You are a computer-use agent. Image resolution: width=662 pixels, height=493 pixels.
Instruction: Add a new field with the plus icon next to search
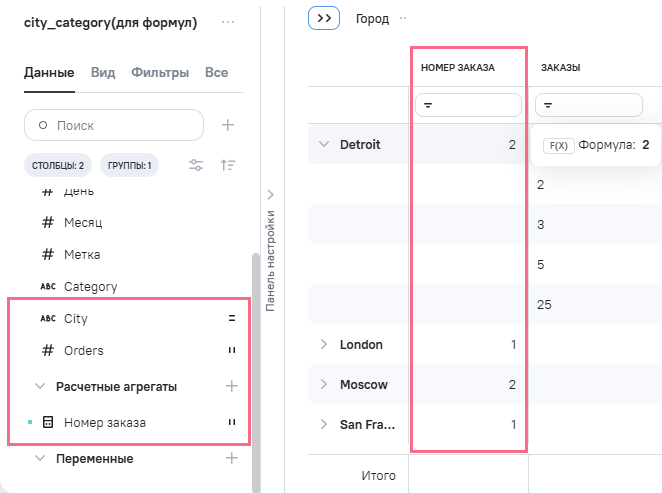point(228,125)
